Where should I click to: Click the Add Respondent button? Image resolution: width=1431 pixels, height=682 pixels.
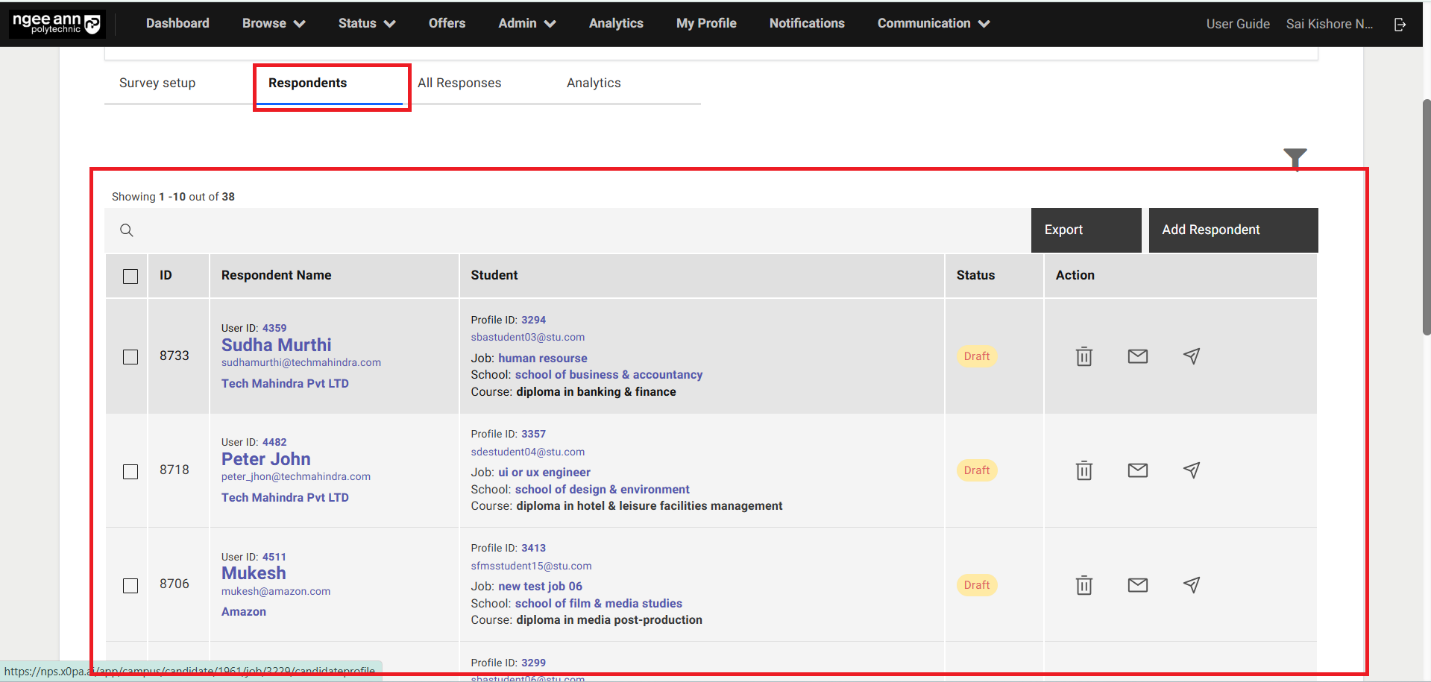coord(1232,230)
